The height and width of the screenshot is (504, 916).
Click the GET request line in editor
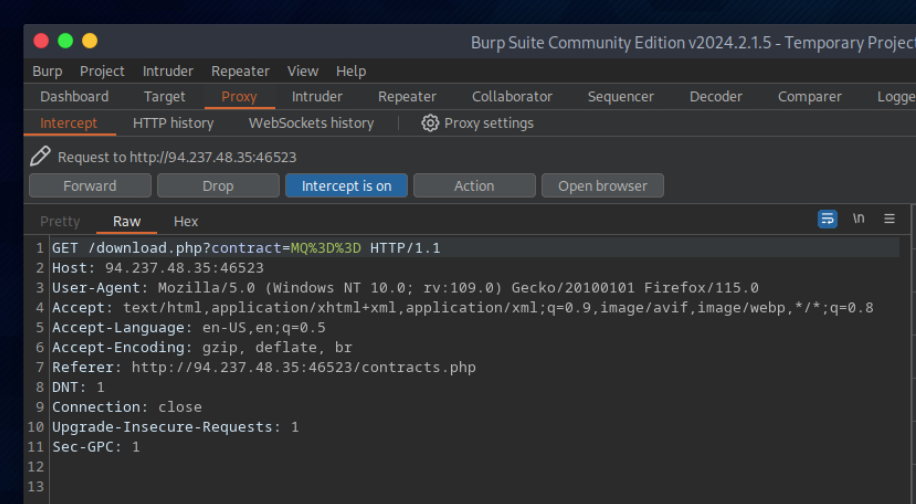[x=246, y=248]
